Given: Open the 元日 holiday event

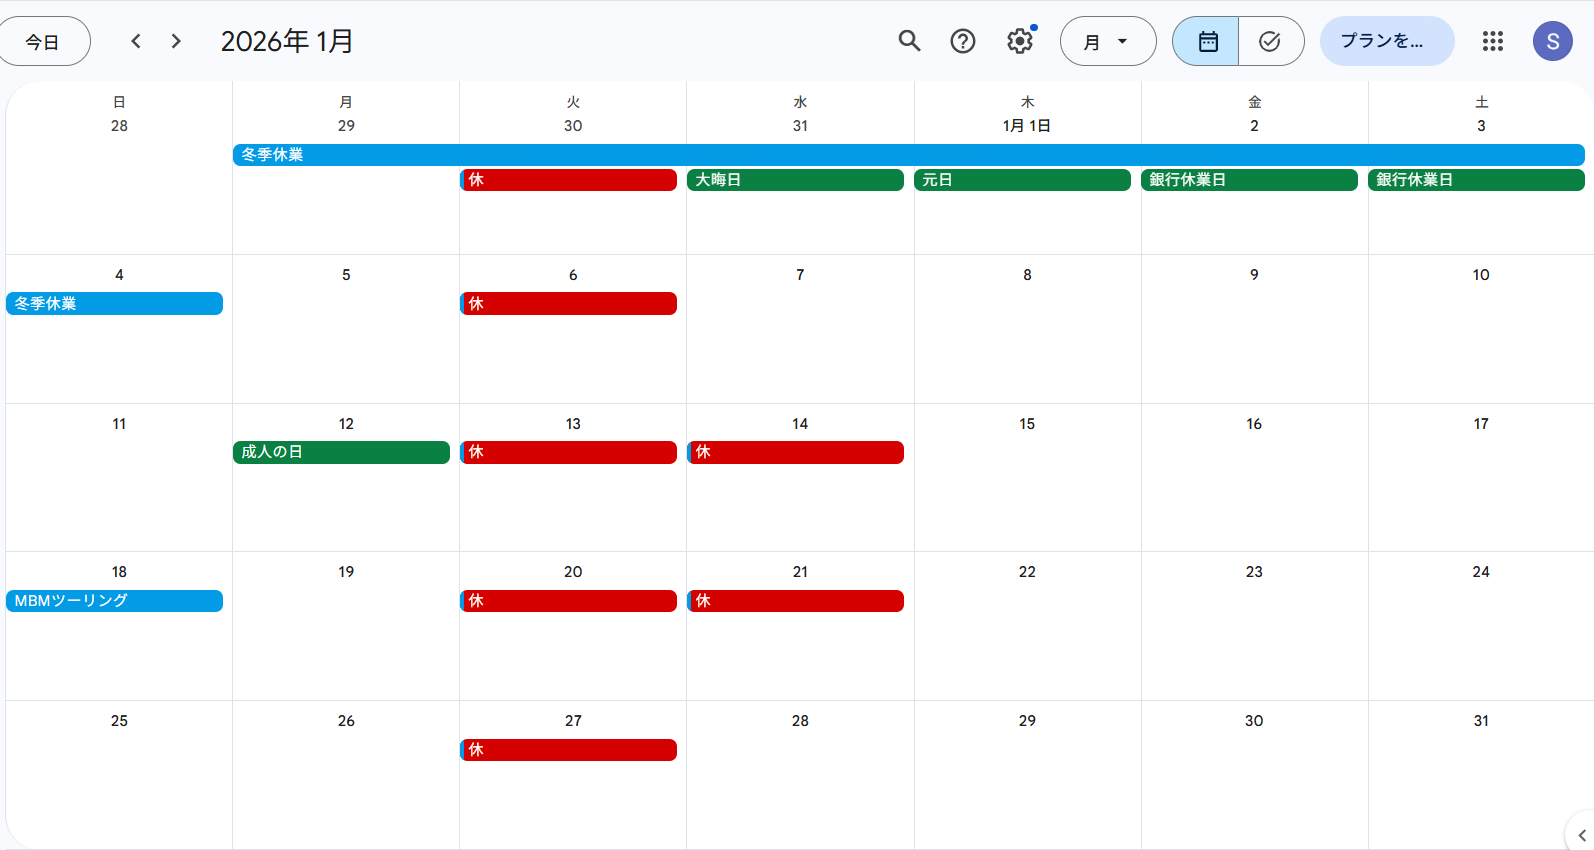Looking at the screenshot, I should [1022, 180].
